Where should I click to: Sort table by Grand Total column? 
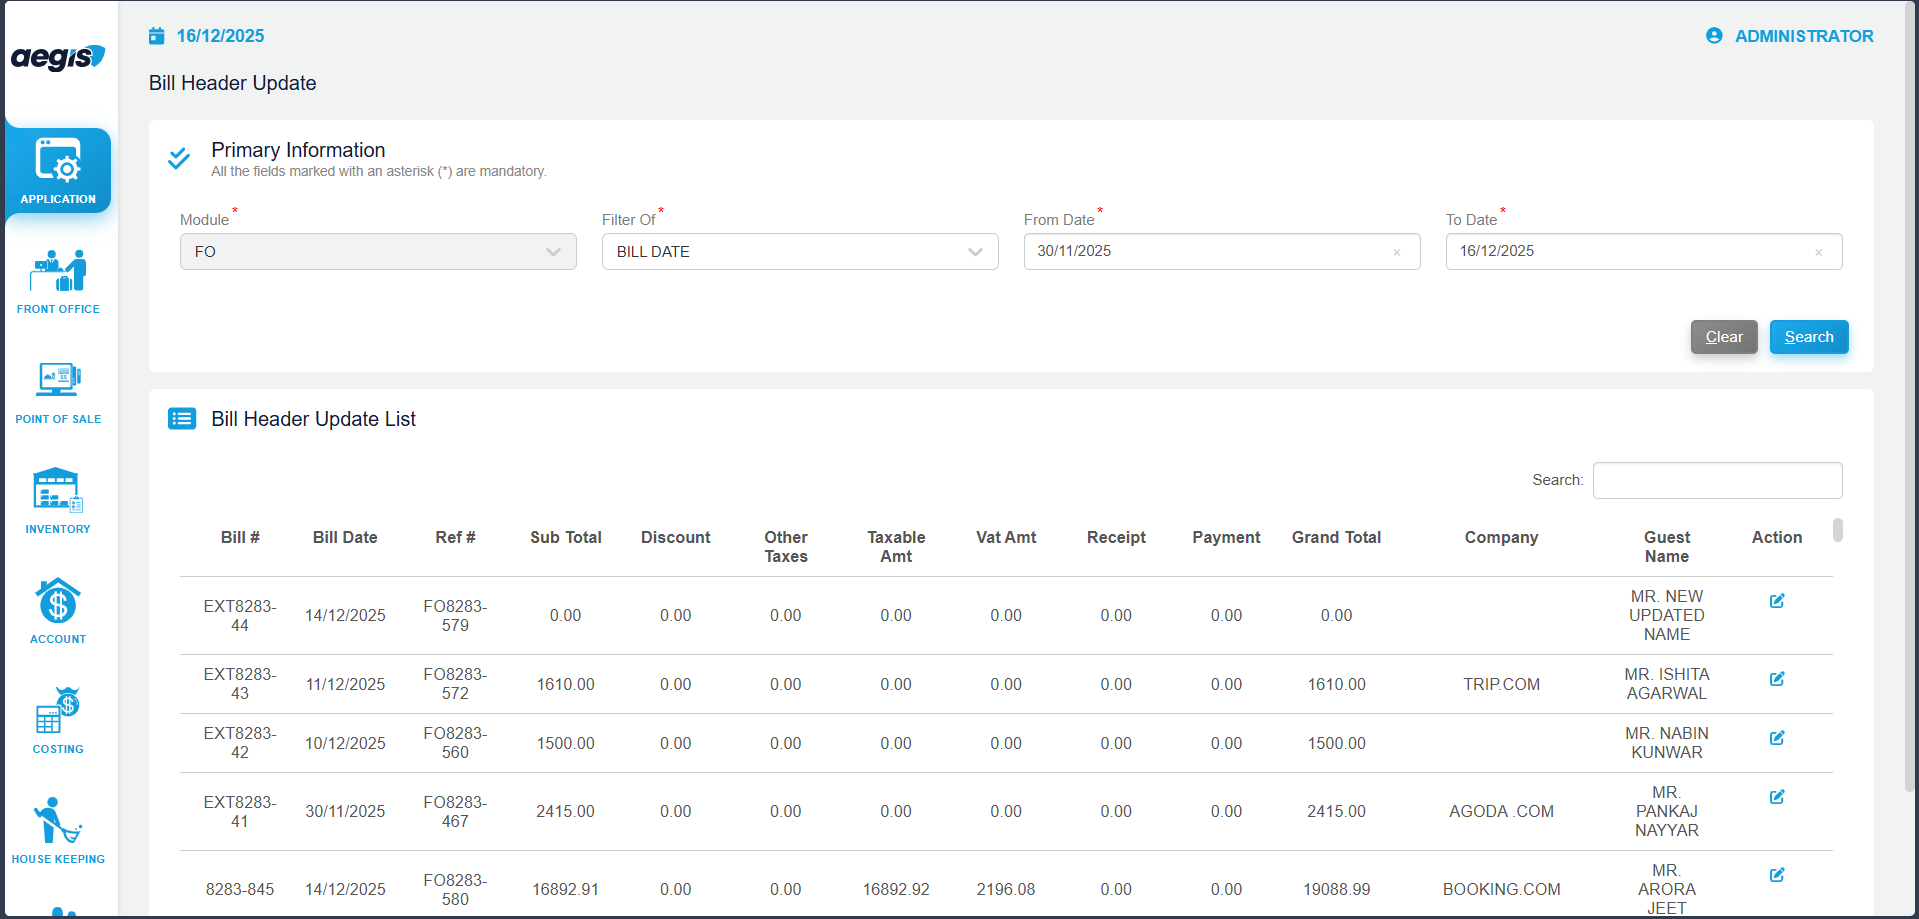pos(1336,538)
